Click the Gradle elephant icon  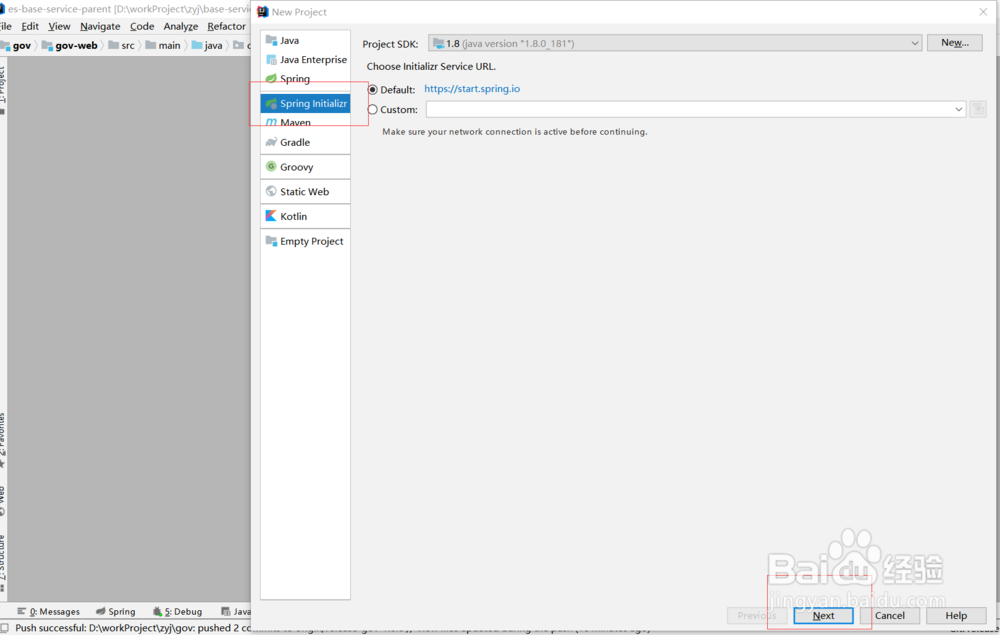pos(271,142)
